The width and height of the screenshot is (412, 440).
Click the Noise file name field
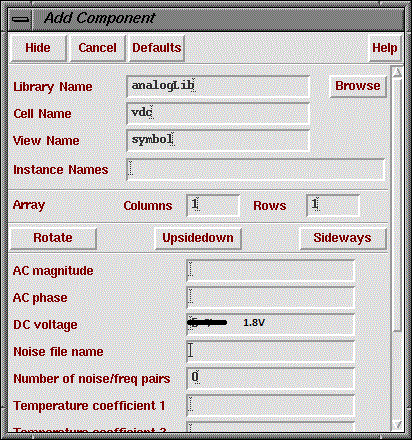point(270,351)
